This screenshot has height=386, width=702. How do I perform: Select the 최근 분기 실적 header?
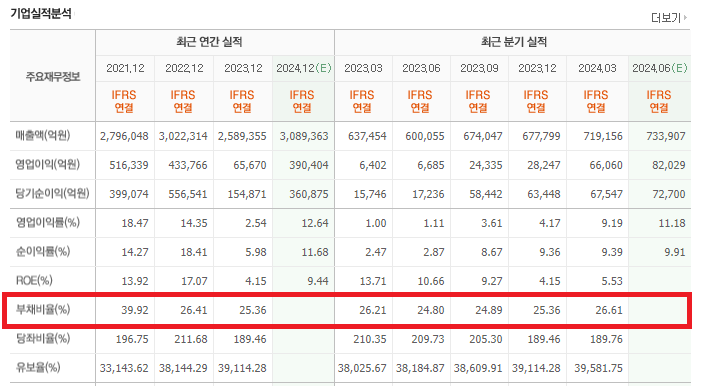[514, 42]
